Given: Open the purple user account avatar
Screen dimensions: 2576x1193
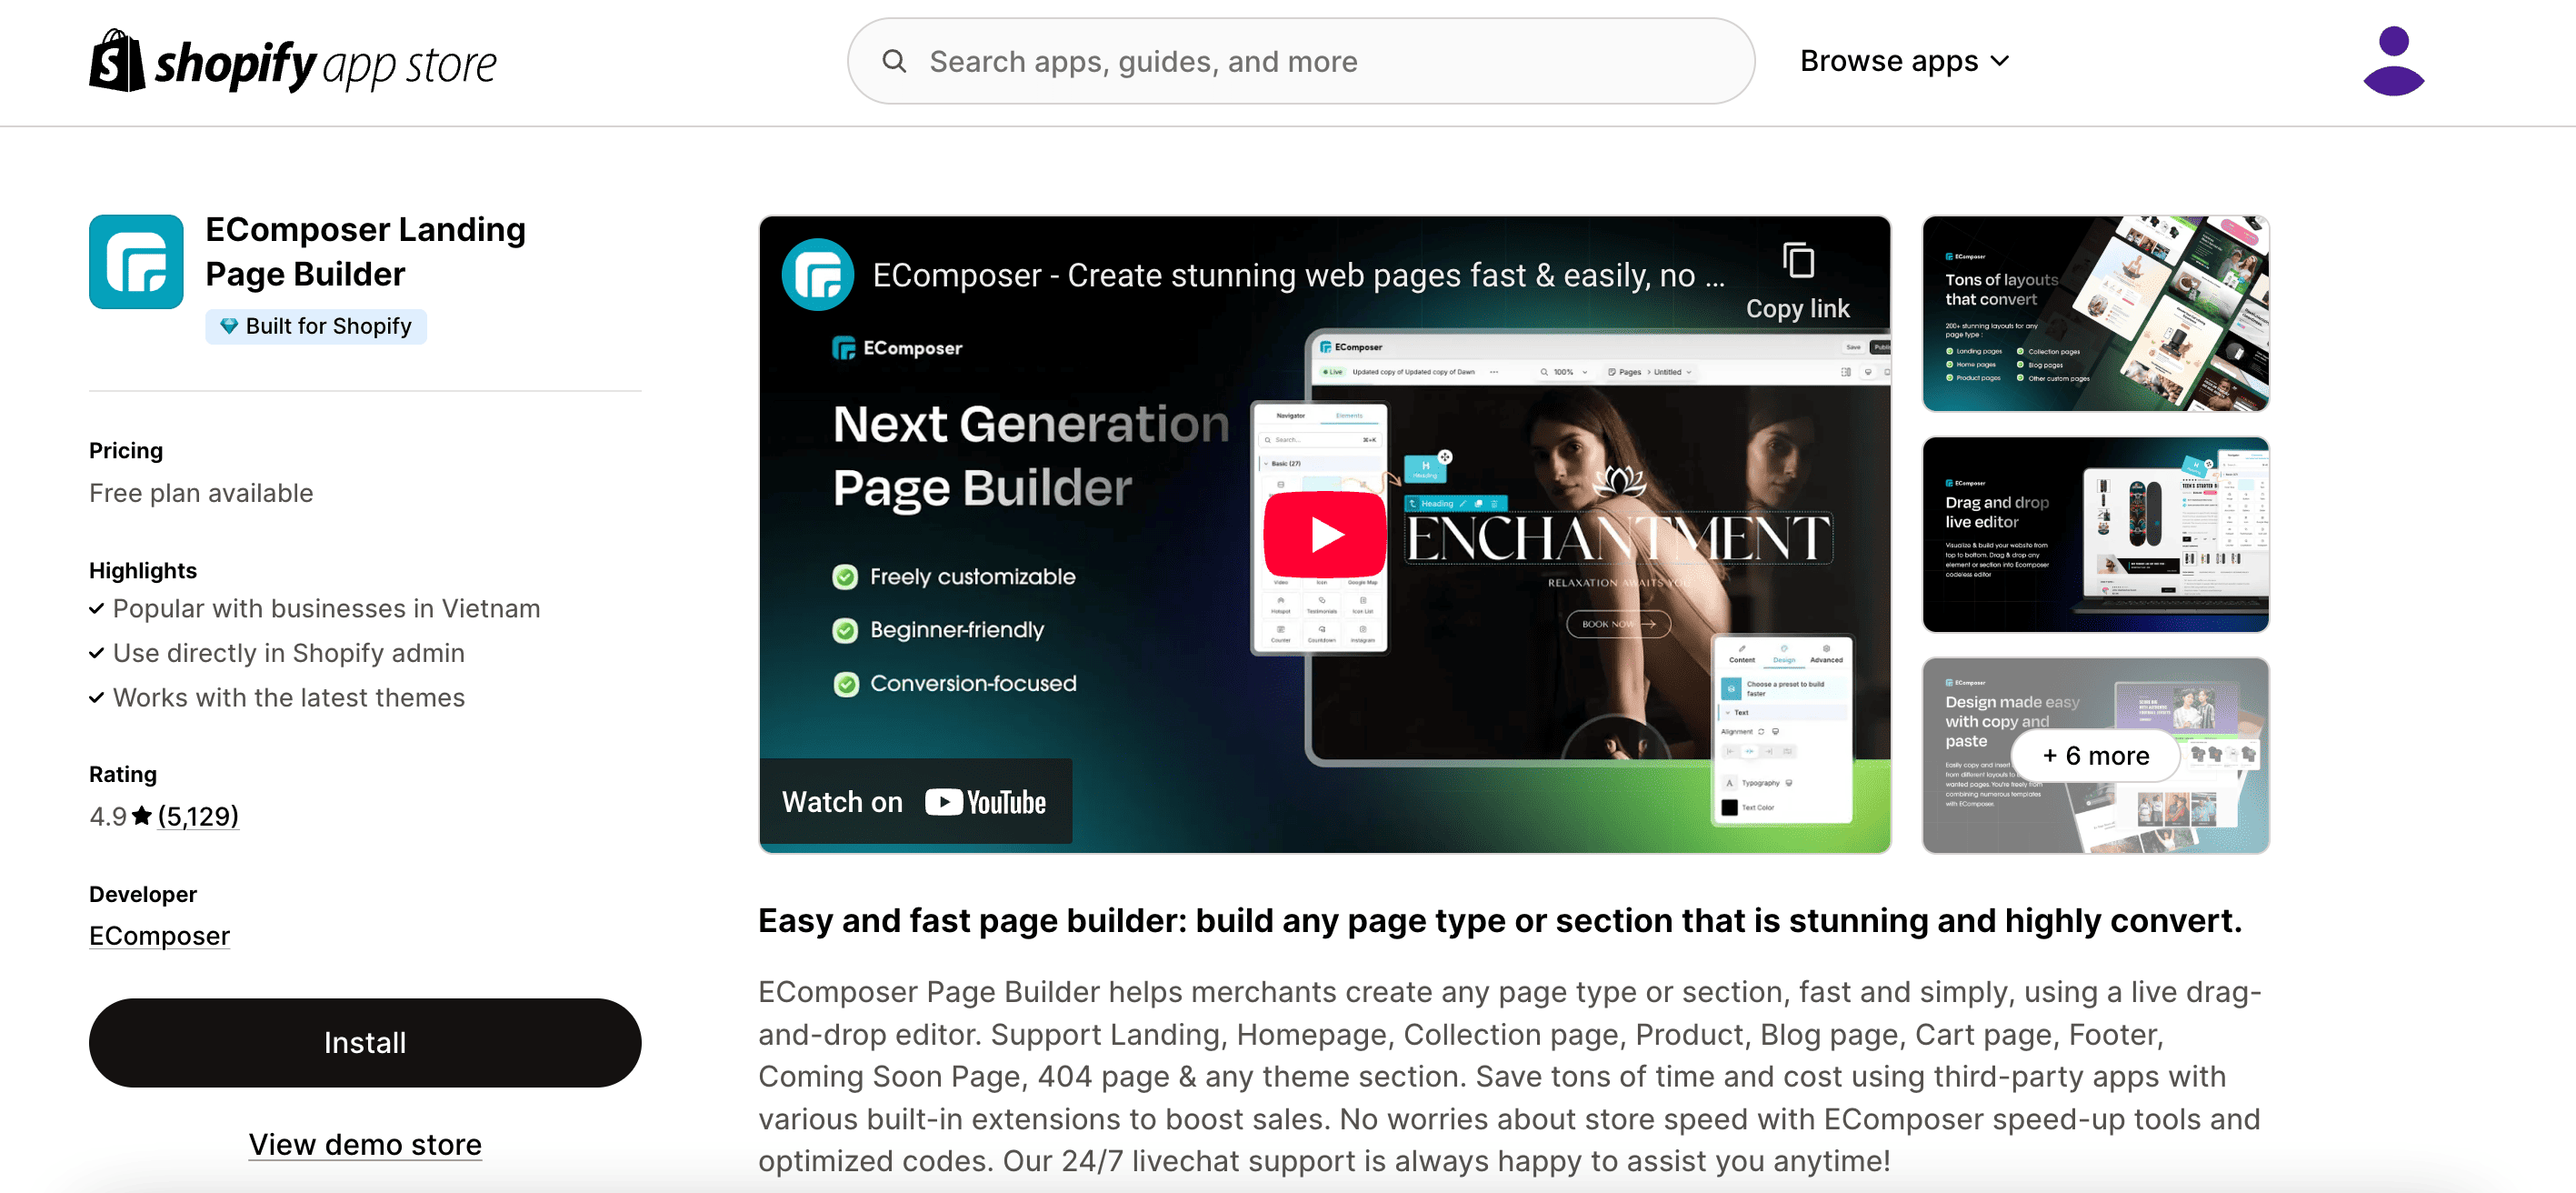Looking at the screenshot, I should coord(2393,61).
